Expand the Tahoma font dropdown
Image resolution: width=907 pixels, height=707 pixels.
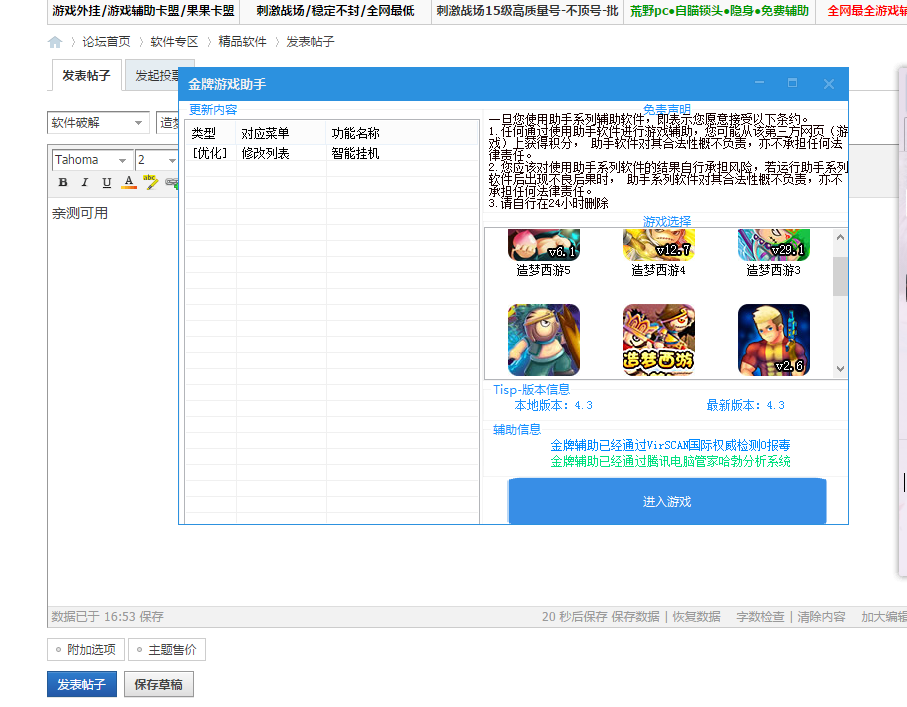92,160
